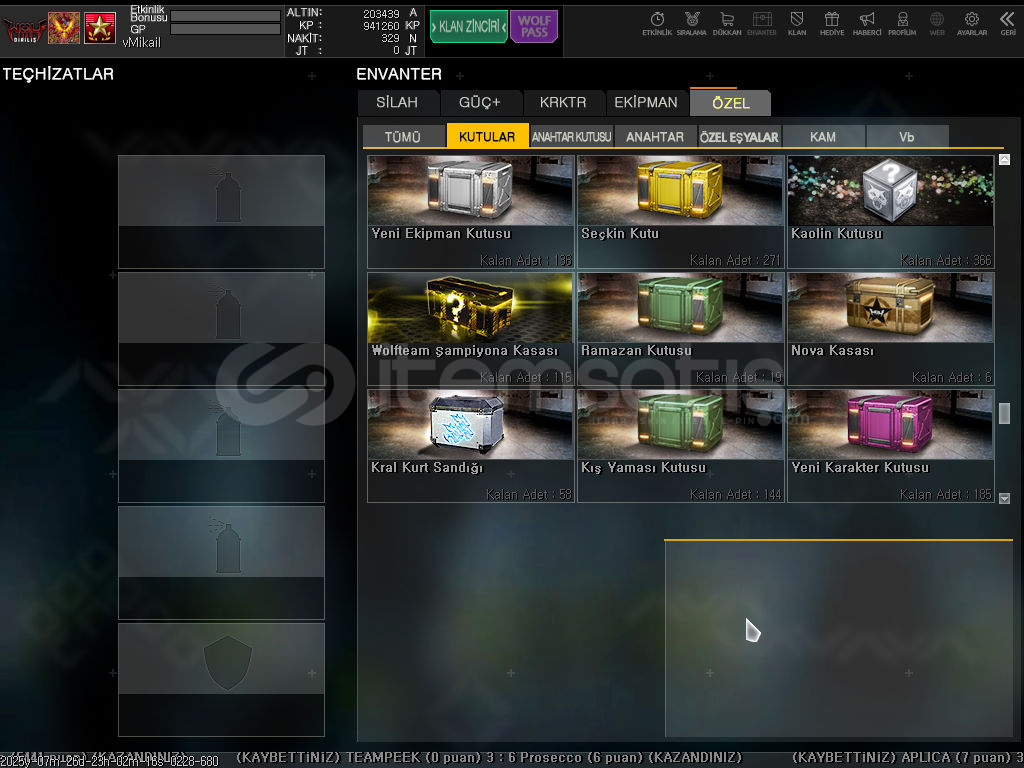Open the Hediye gift icon

click(831, 24)
